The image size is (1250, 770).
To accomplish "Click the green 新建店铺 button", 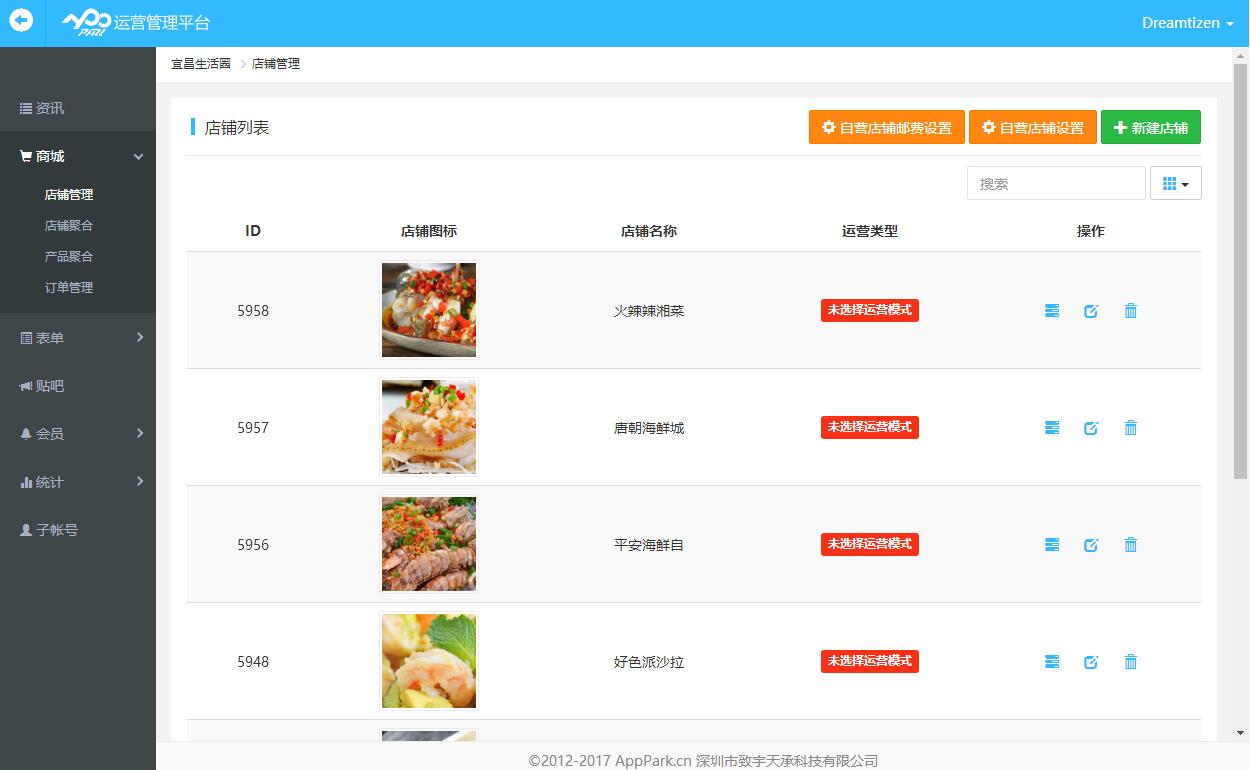I will point(1150,128).
